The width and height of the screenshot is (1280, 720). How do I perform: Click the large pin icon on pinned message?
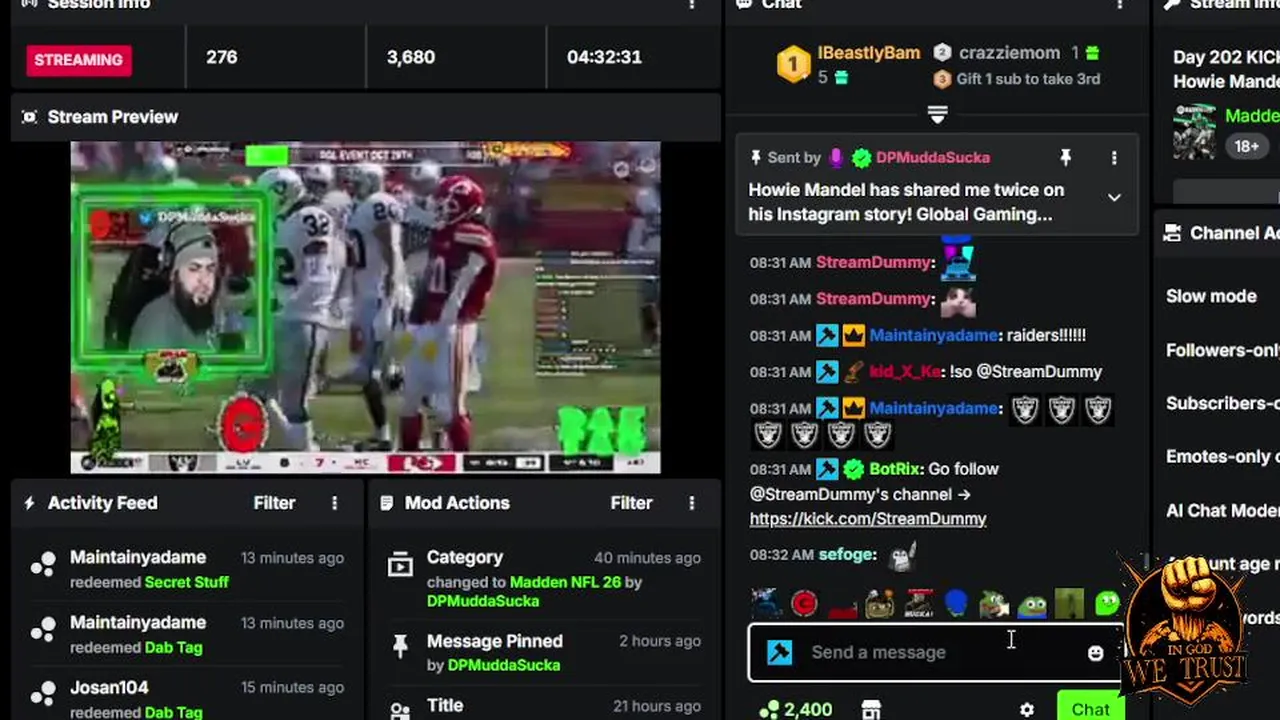pyautogui.click(x=1066, y=157)
